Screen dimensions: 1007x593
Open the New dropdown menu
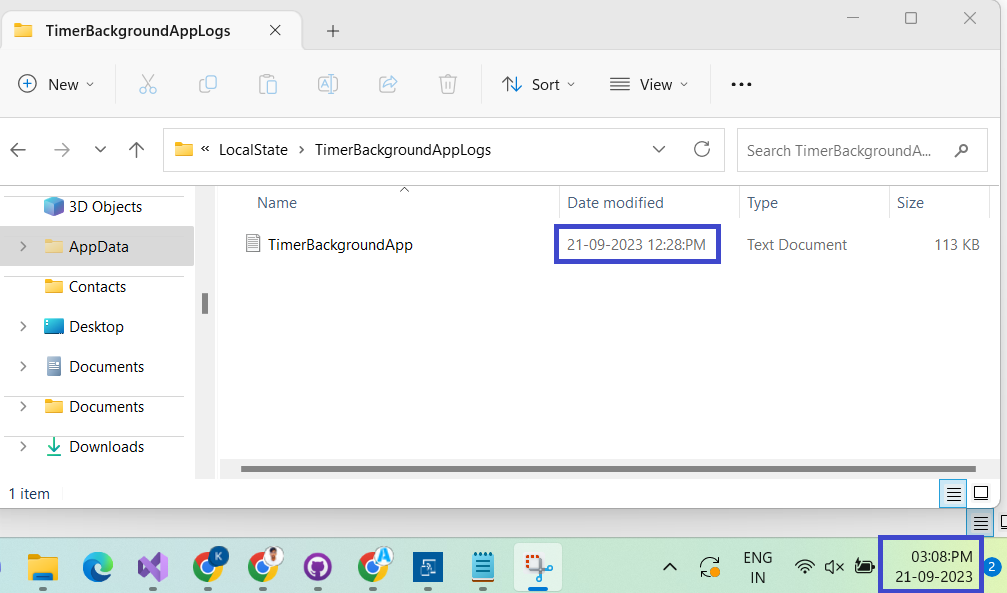(57, 84)
